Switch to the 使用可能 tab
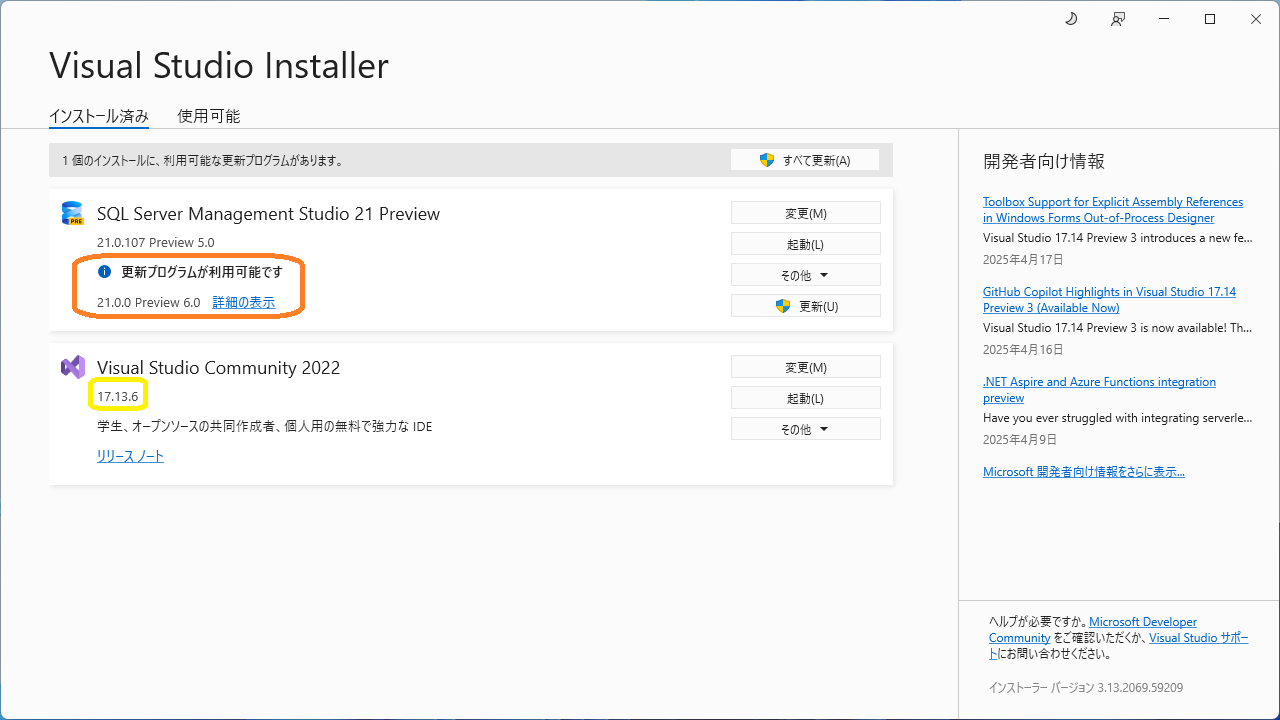Viewport: 1280px width, 720px height. coord(209,116)
